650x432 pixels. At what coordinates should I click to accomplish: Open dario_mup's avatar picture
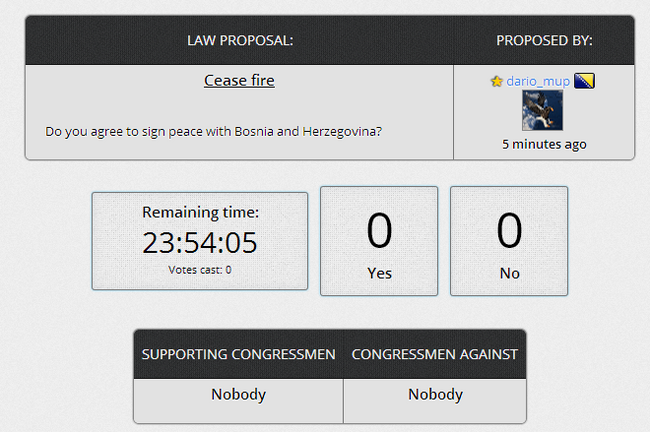click(x=543, y=110)
